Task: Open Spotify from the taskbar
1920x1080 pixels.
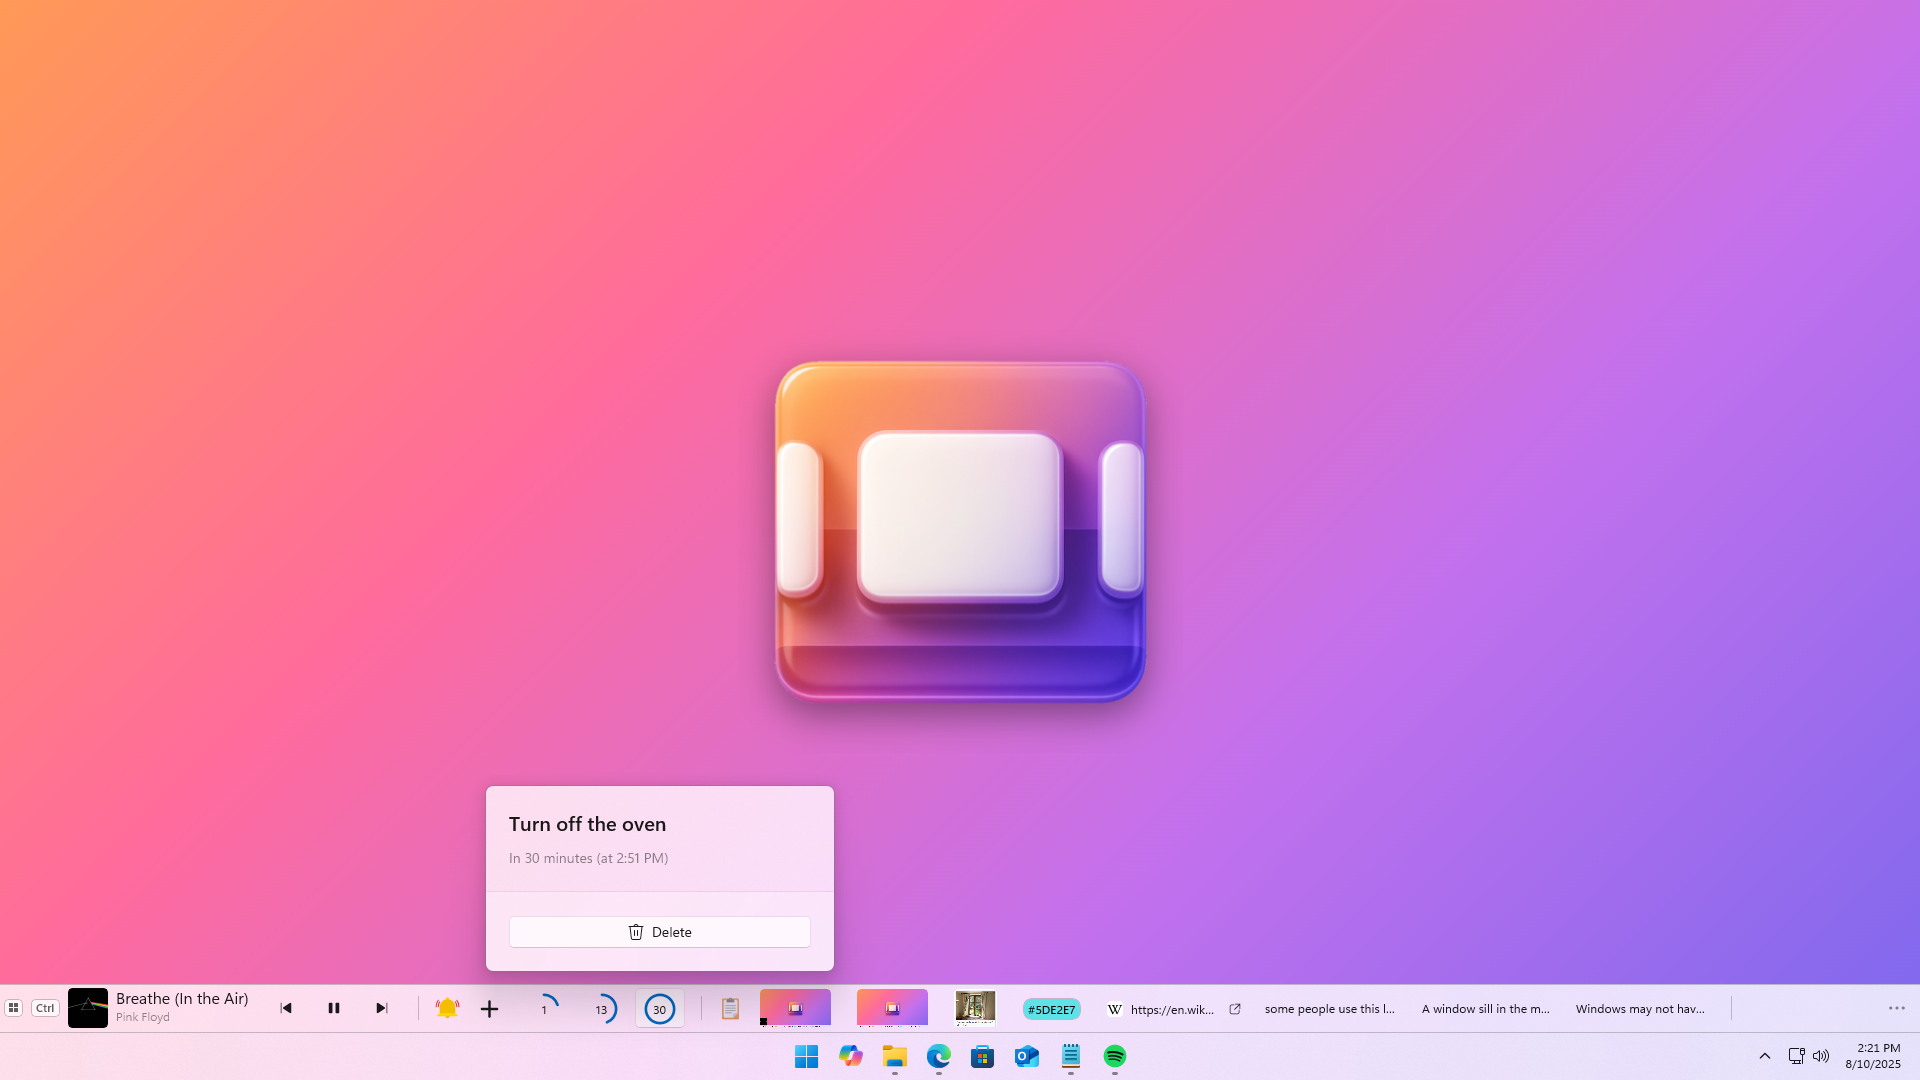Action: tap(1114, 1056)
